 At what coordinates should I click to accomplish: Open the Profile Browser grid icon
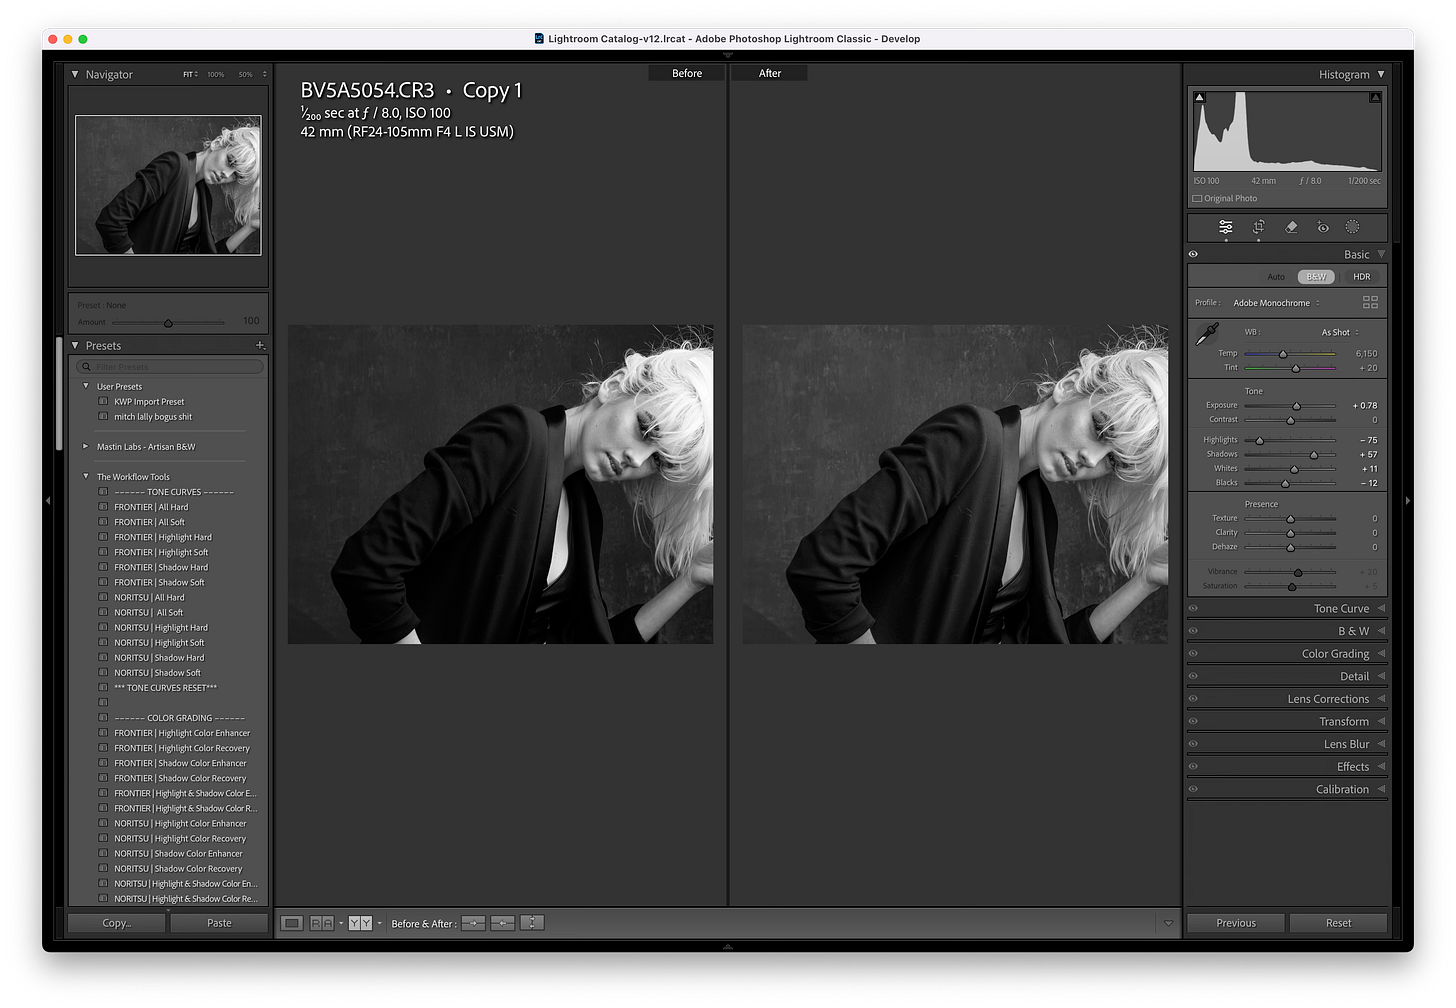pos(1370,302)
